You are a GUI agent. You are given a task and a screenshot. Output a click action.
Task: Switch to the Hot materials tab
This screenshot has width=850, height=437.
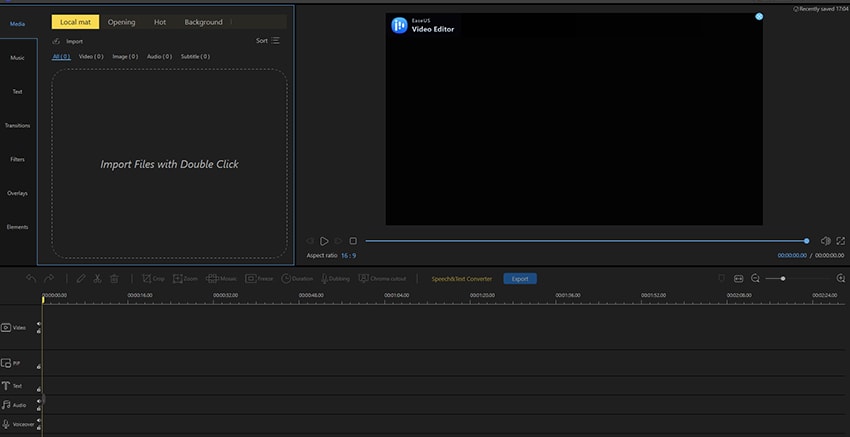(160, 22)
